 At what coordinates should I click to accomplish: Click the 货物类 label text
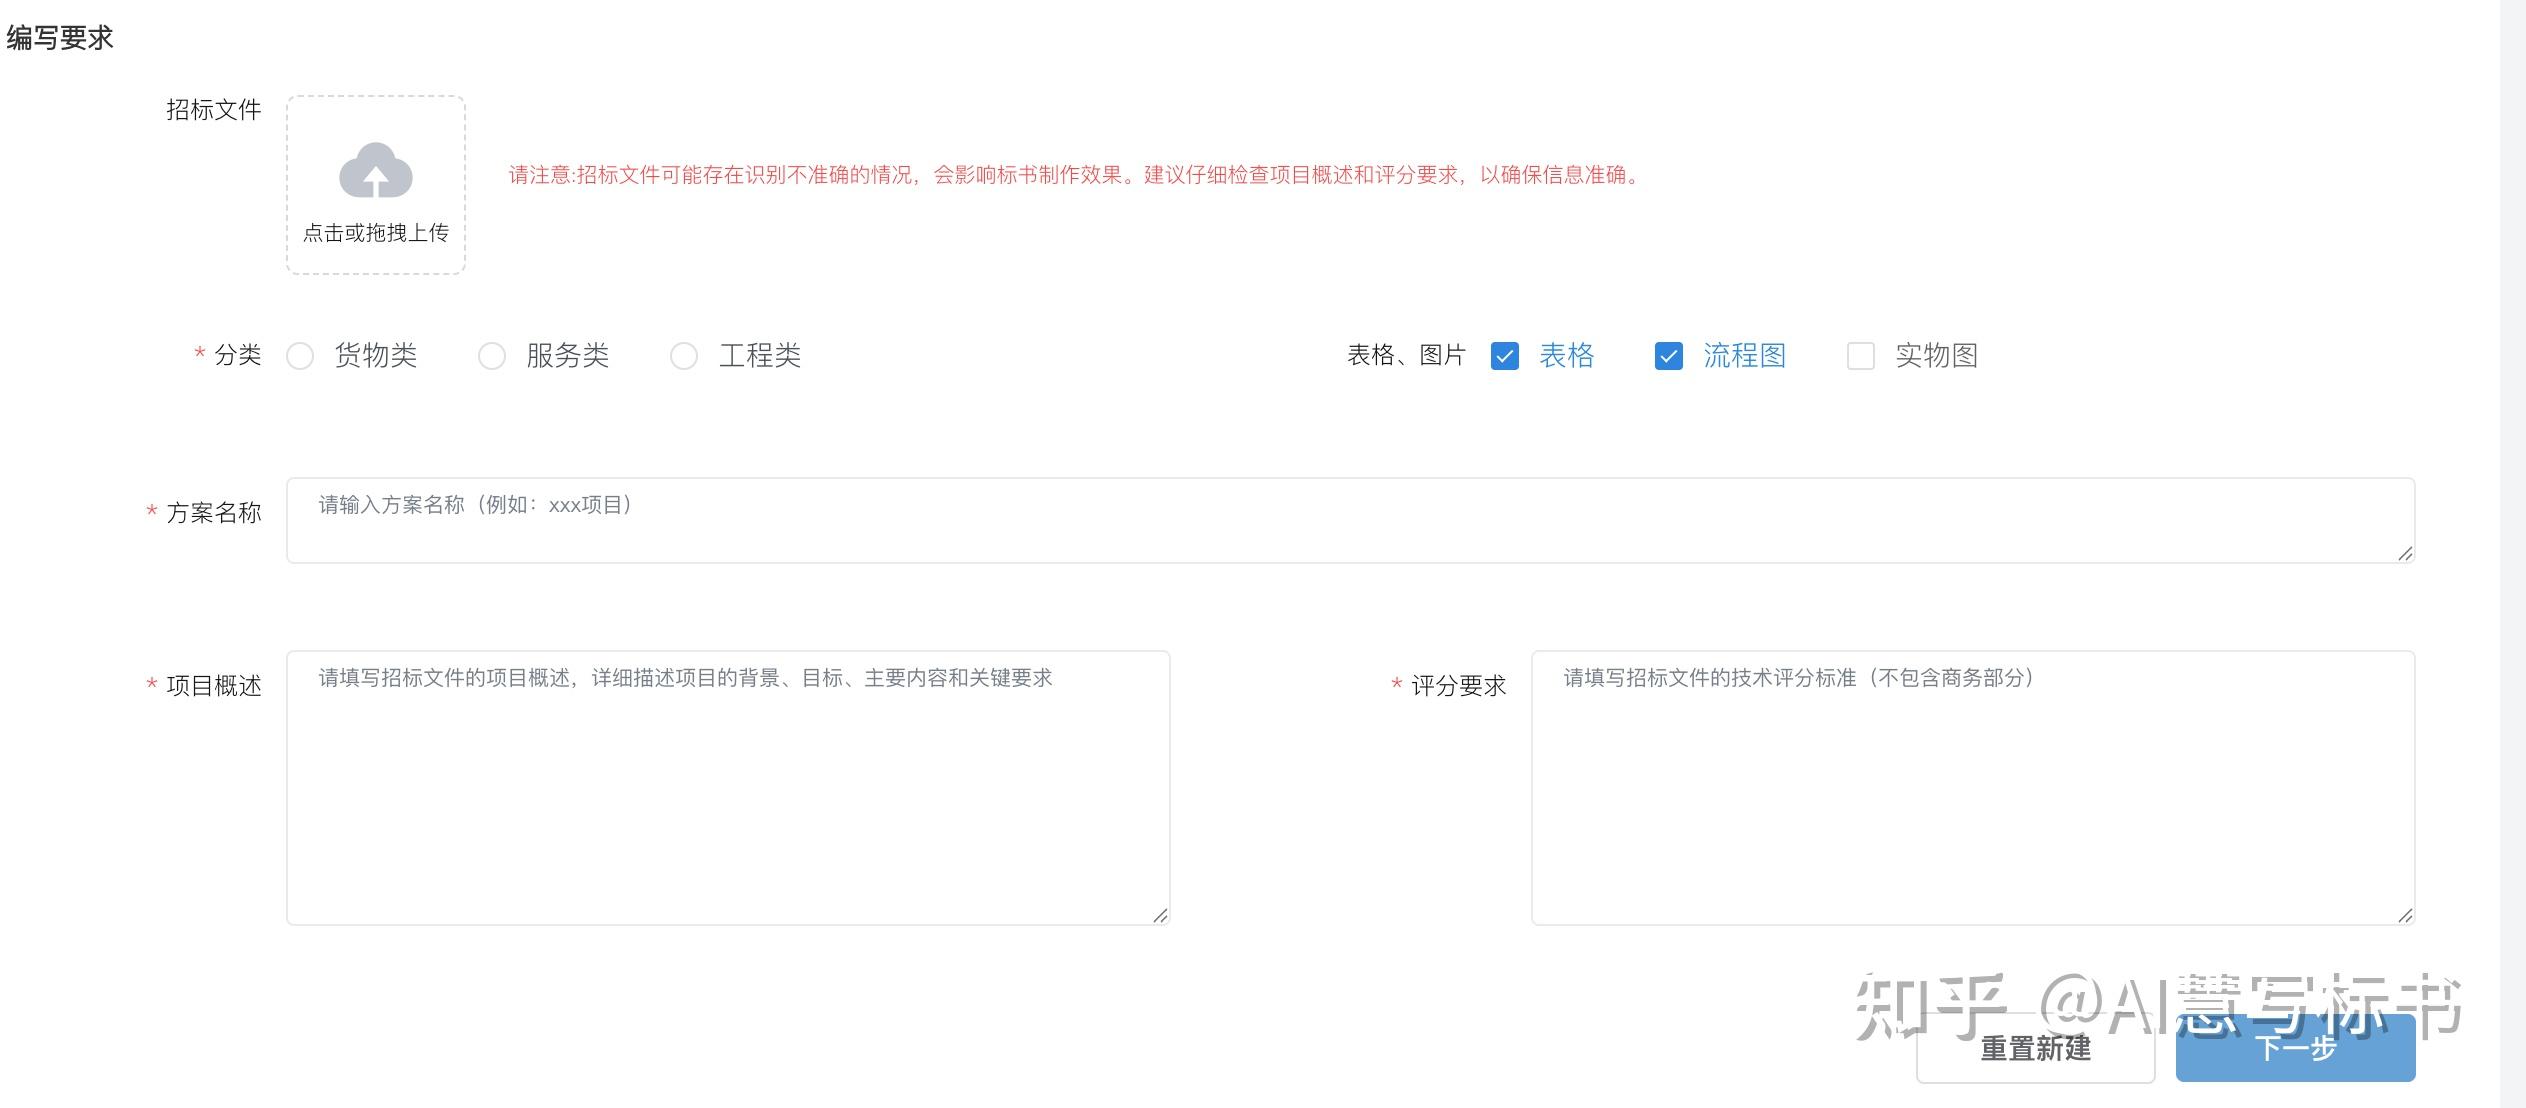[x=376, y=356]
